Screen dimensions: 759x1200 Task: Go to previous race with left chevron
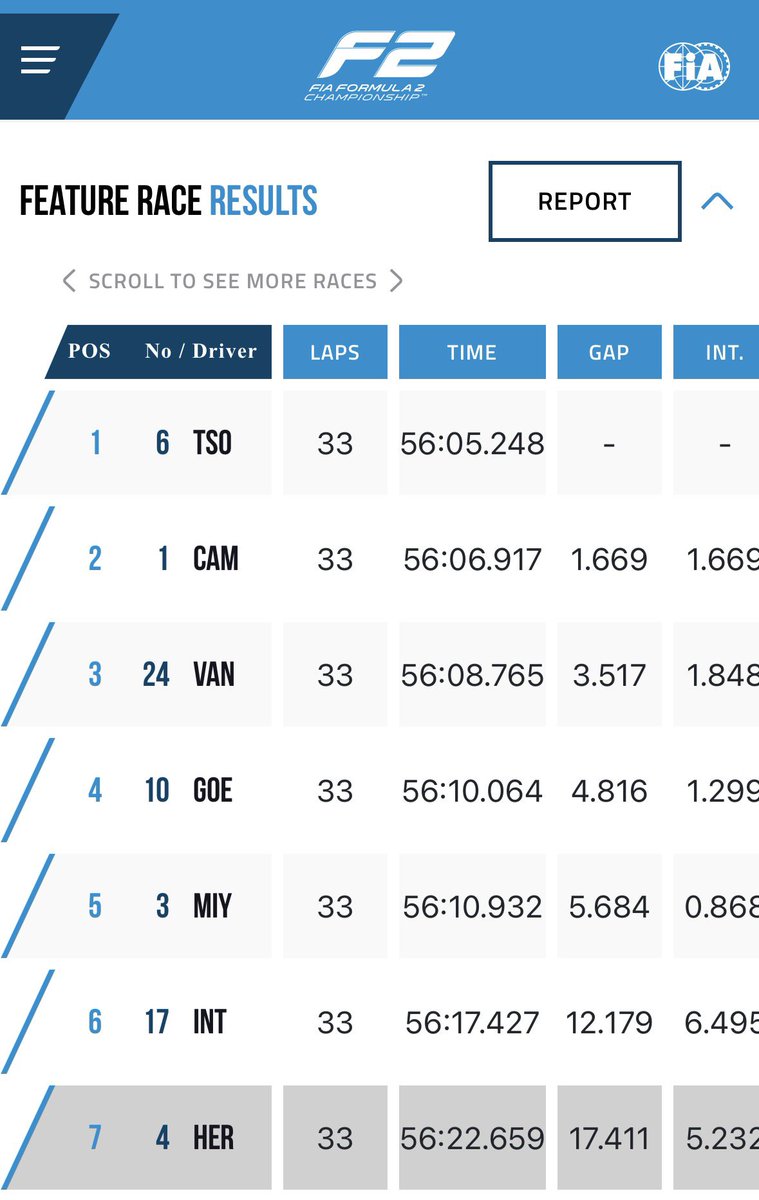[x=69, y=281]
